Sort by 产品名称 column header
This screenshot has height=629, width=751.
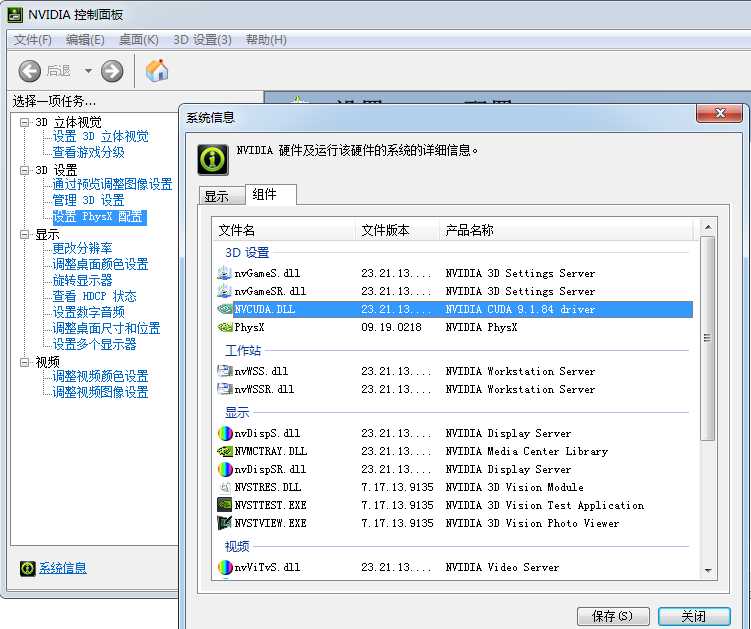566,230
